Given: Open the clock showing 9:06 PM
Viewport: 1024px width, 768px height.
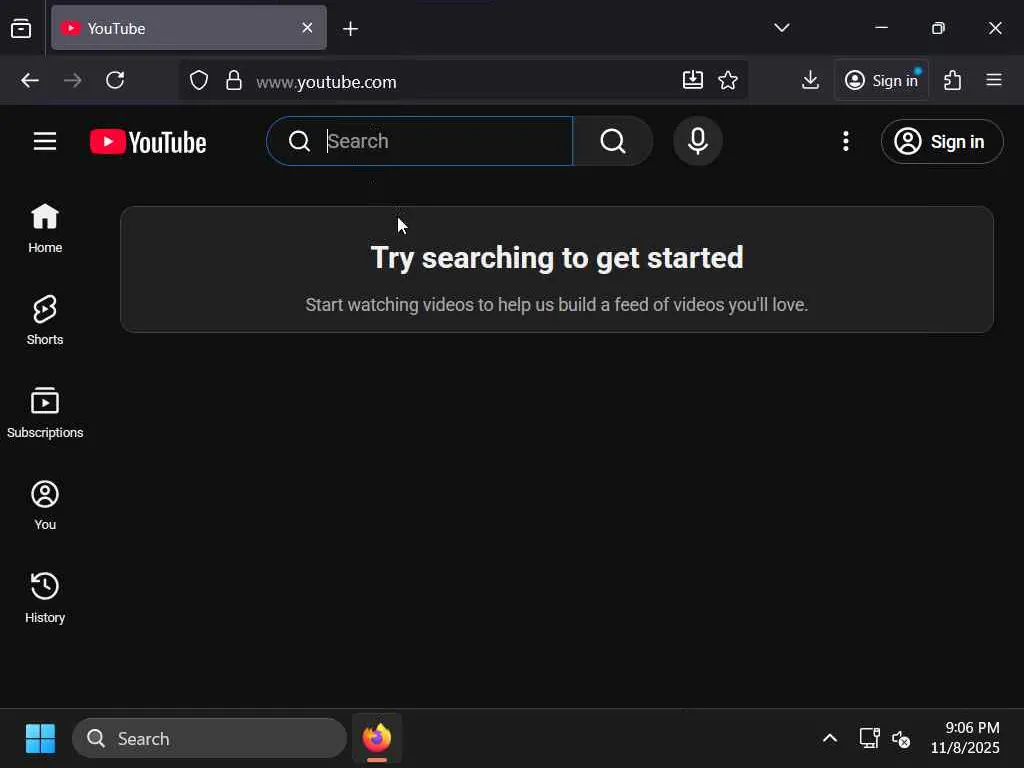Looking at the screenshot, I should pos(965,738).
